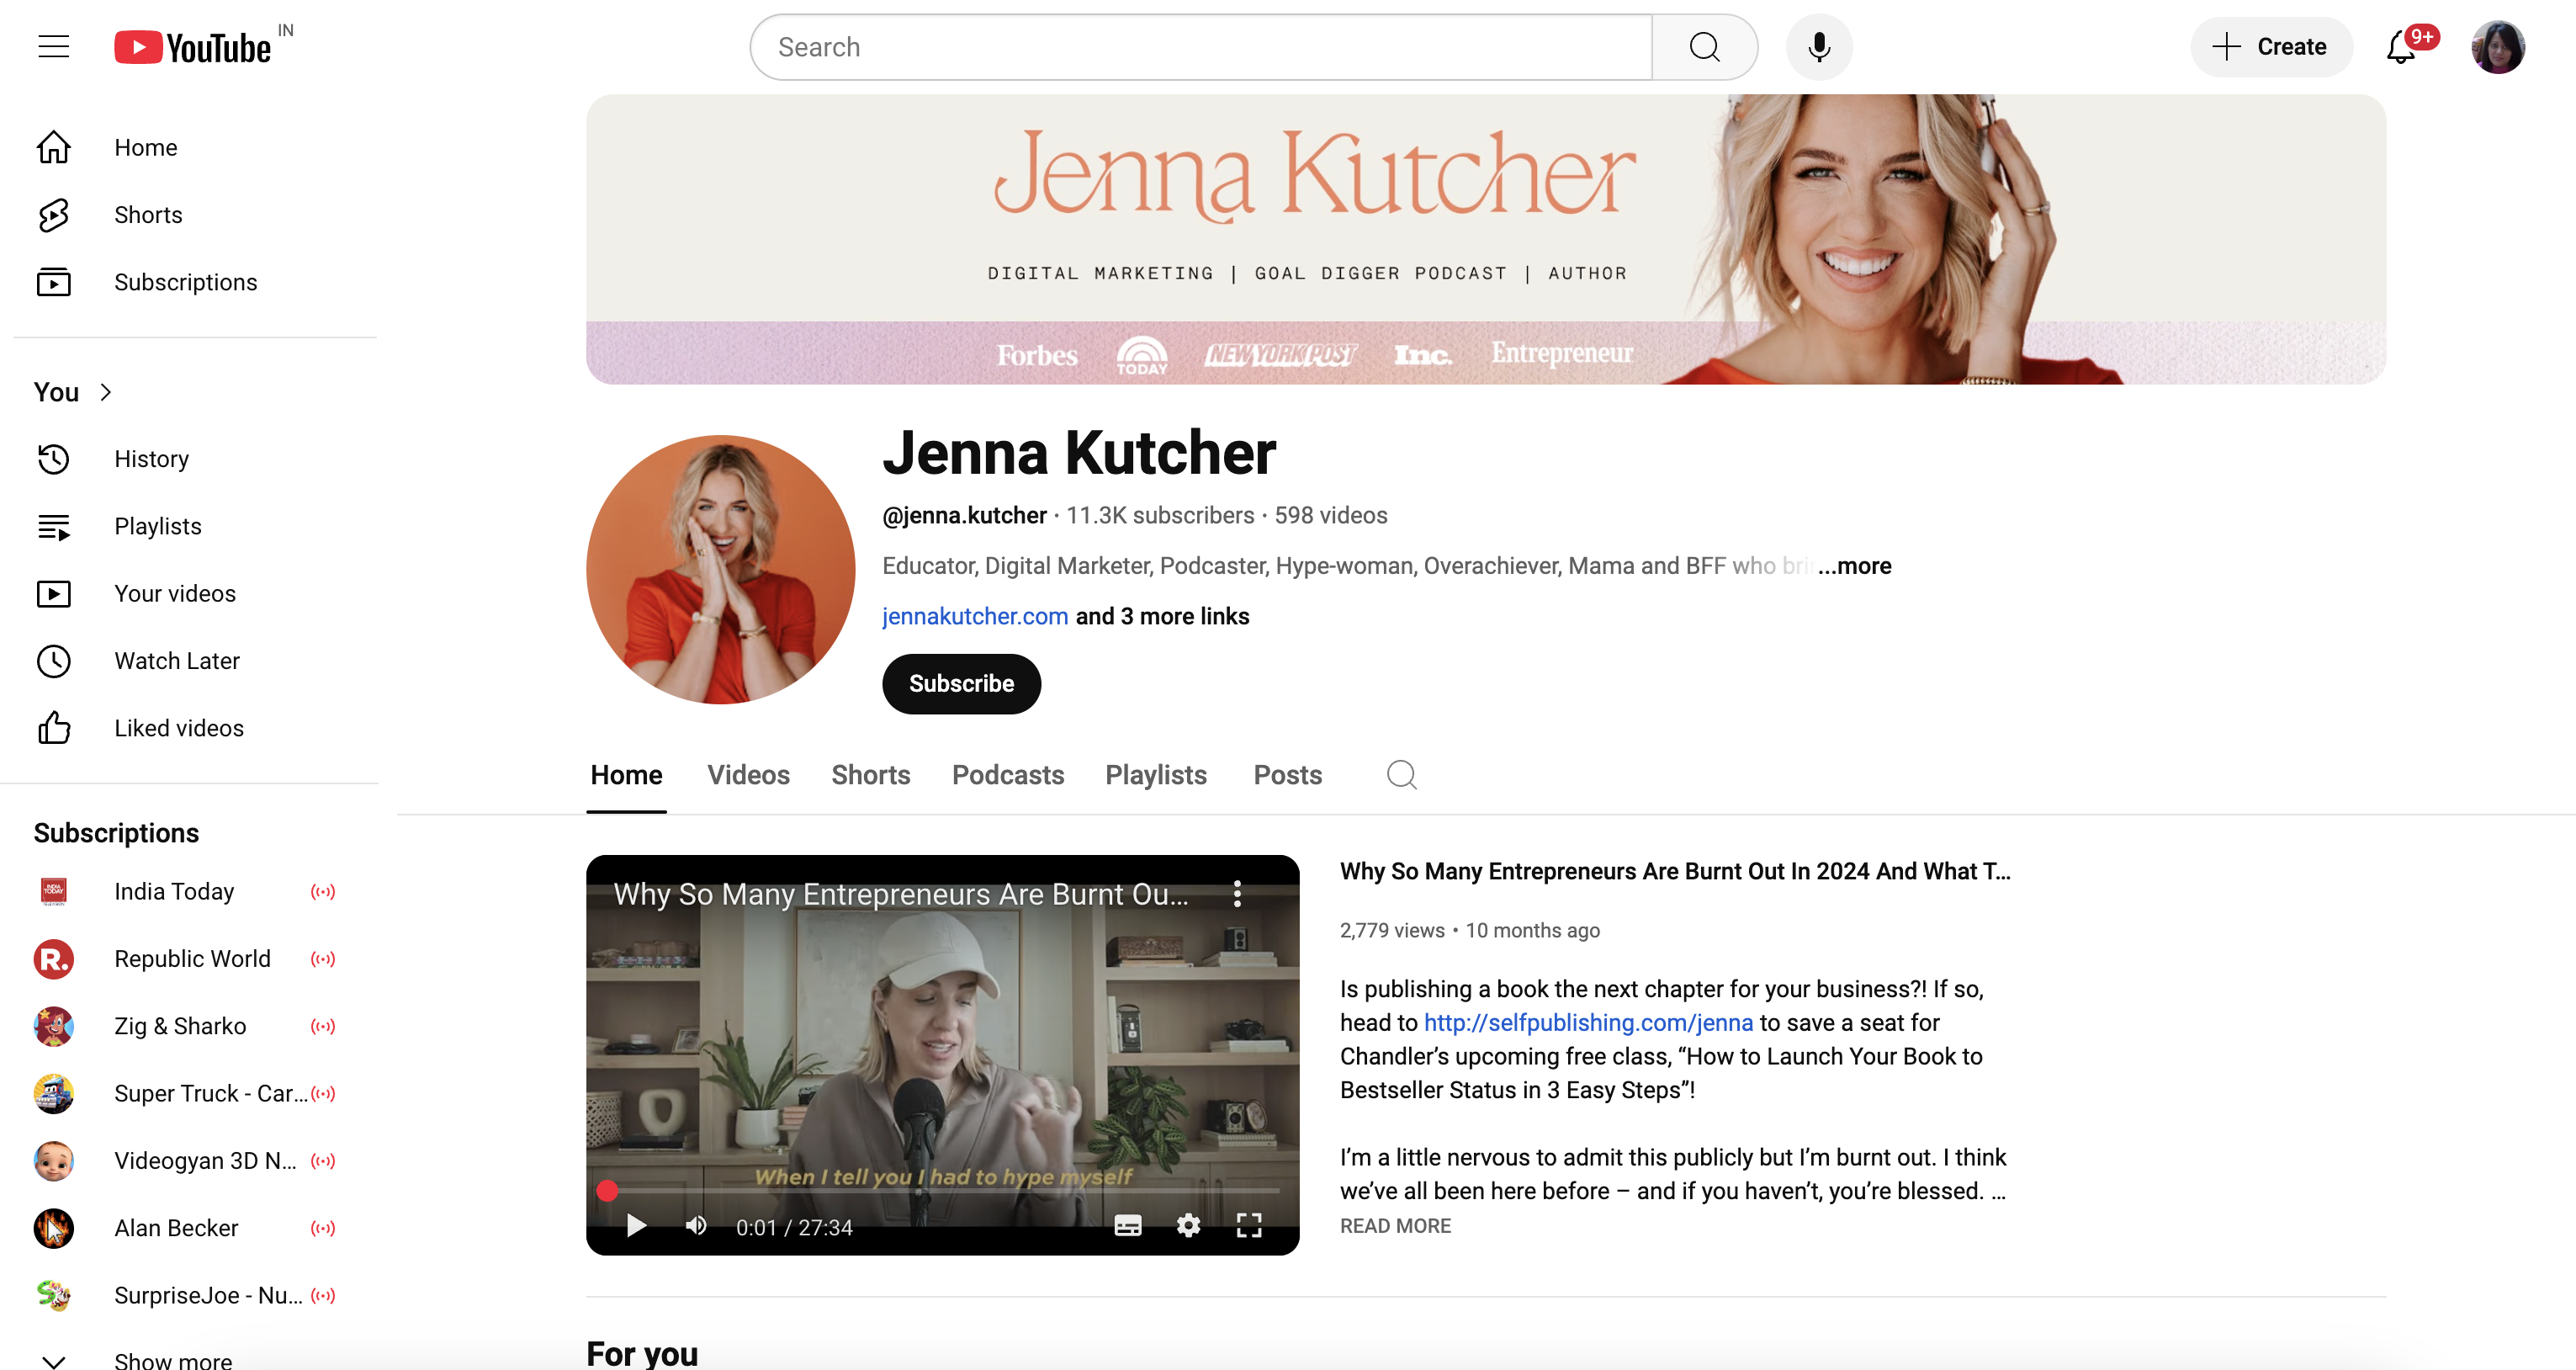
Task: Subscribe to Jenna Kutcher
Action: tap(960, 684)
